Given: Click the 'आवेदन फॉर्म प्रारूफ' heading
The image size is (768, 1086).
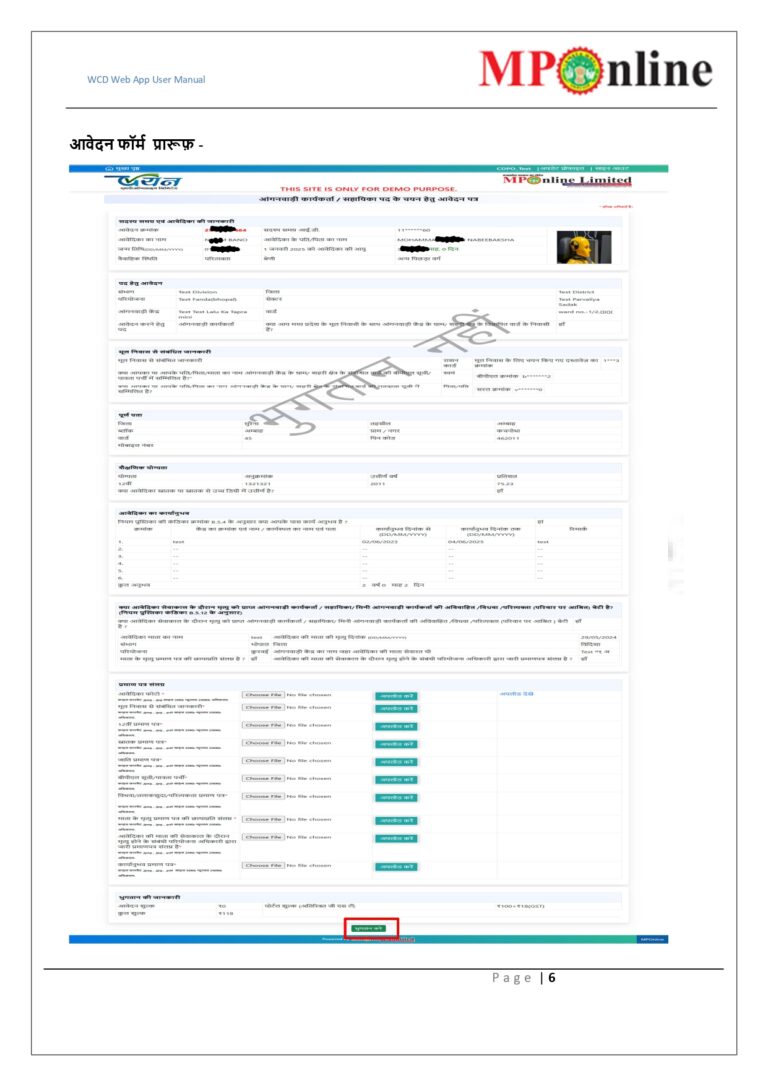Looking at the screenshot, I should (132, 144).
